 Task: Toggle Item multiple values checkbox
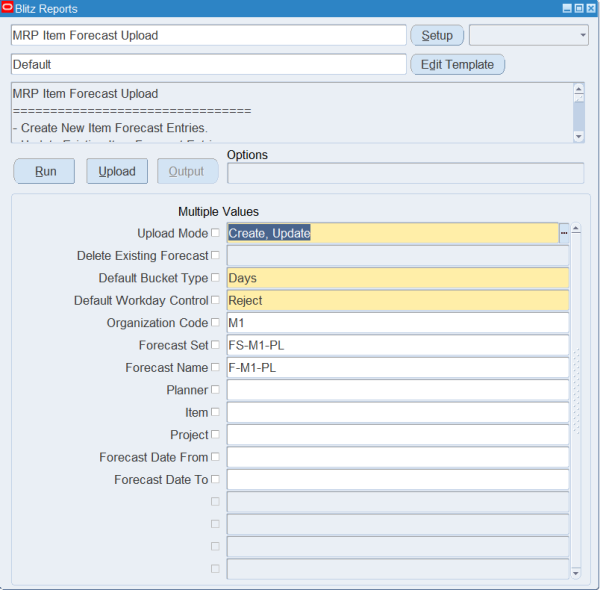click(x=215, y=412)
